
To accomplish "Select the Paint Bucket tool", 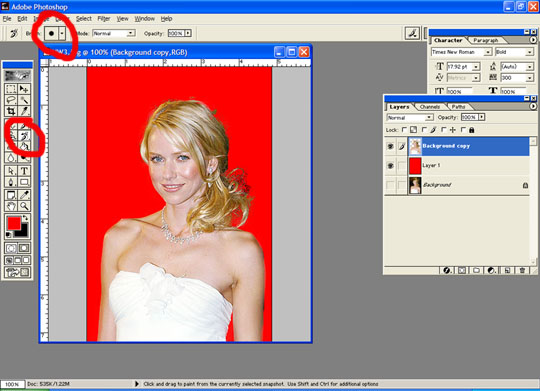I will point(24,147).
